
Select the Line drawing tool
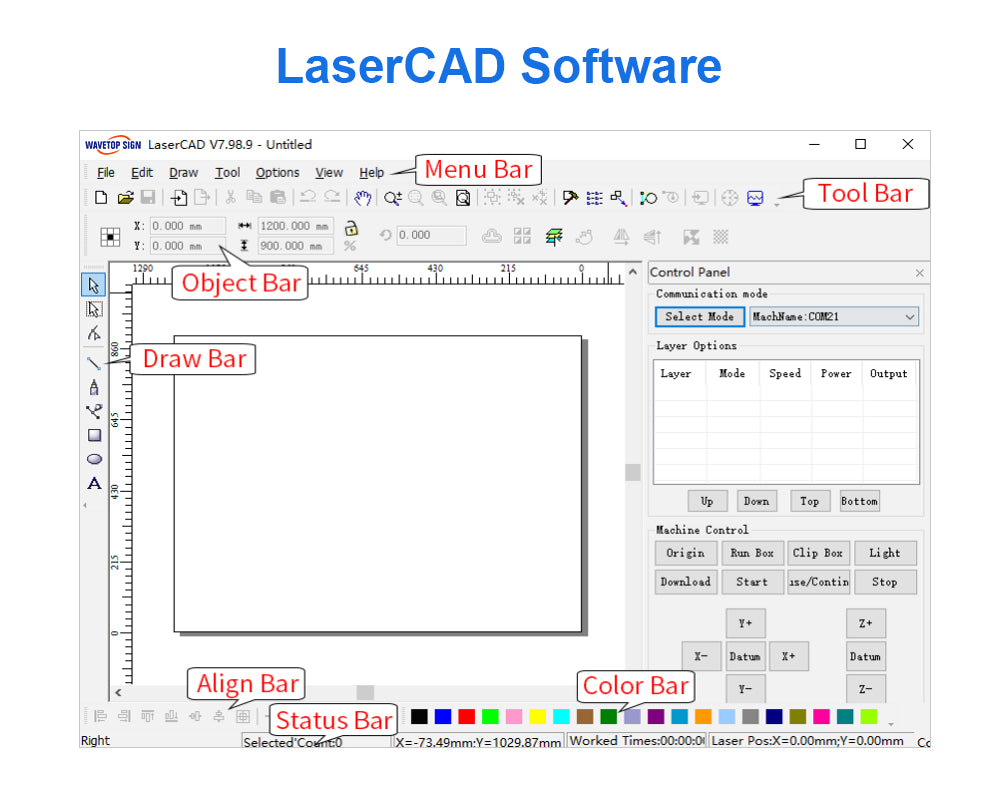click(94, 362)
